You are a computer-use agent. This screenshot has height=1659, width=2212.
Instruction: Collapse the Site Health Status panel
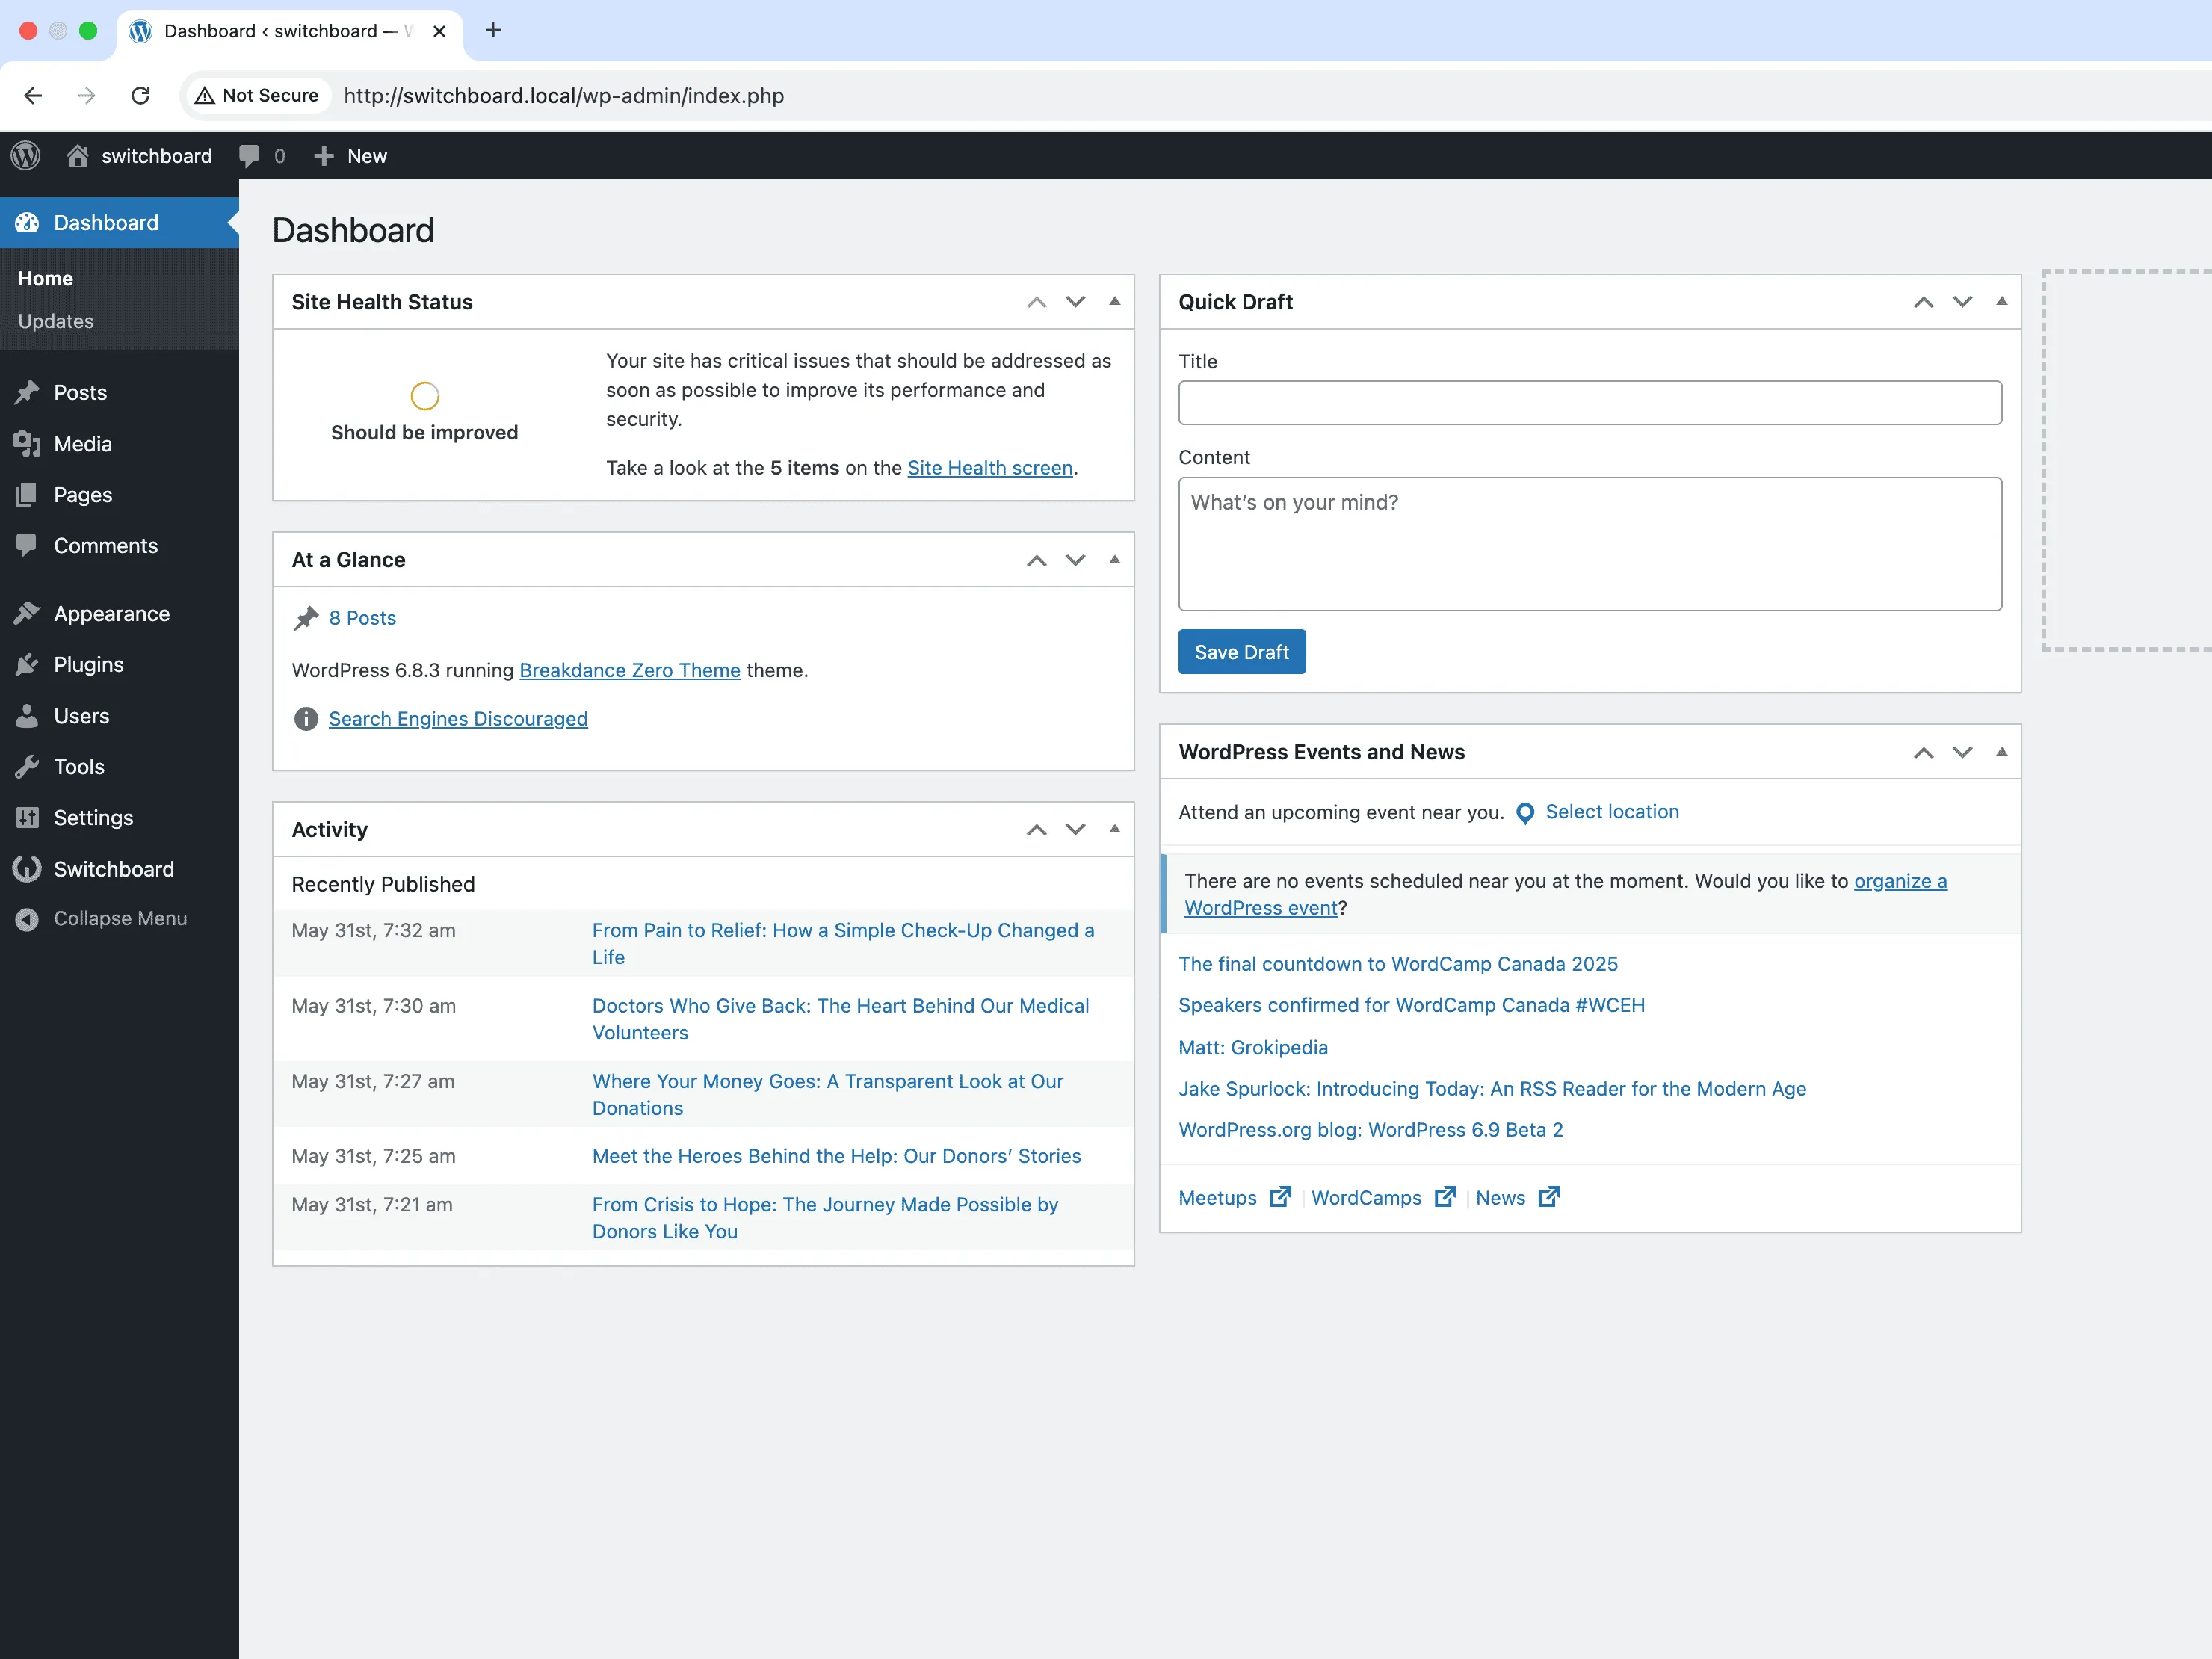click(x=1114, y=301)
